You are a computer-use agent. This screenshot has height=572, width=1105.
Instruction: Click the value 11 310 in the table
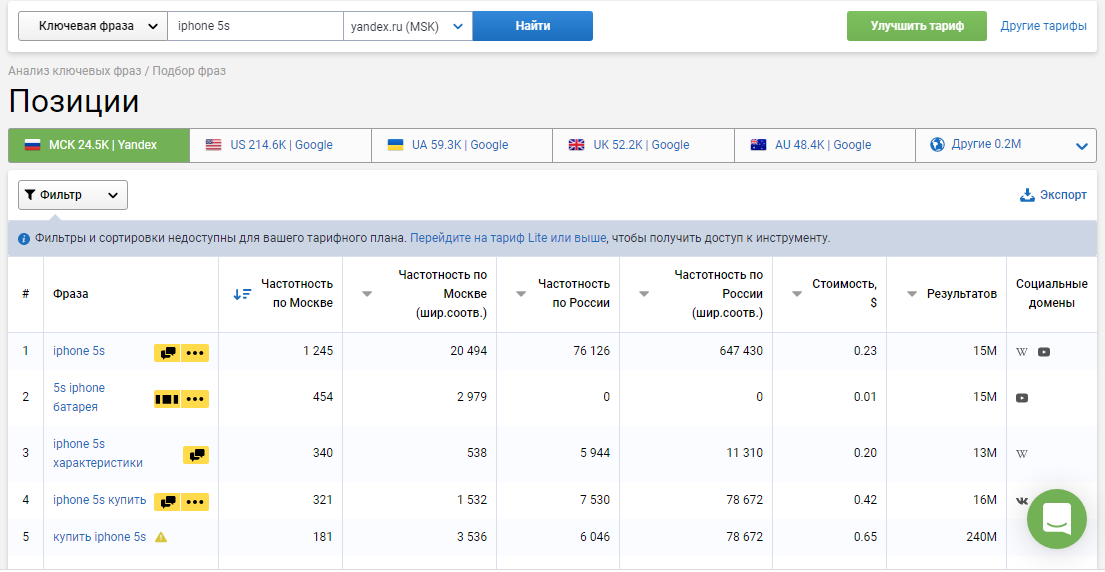click(x=744, y=454)
